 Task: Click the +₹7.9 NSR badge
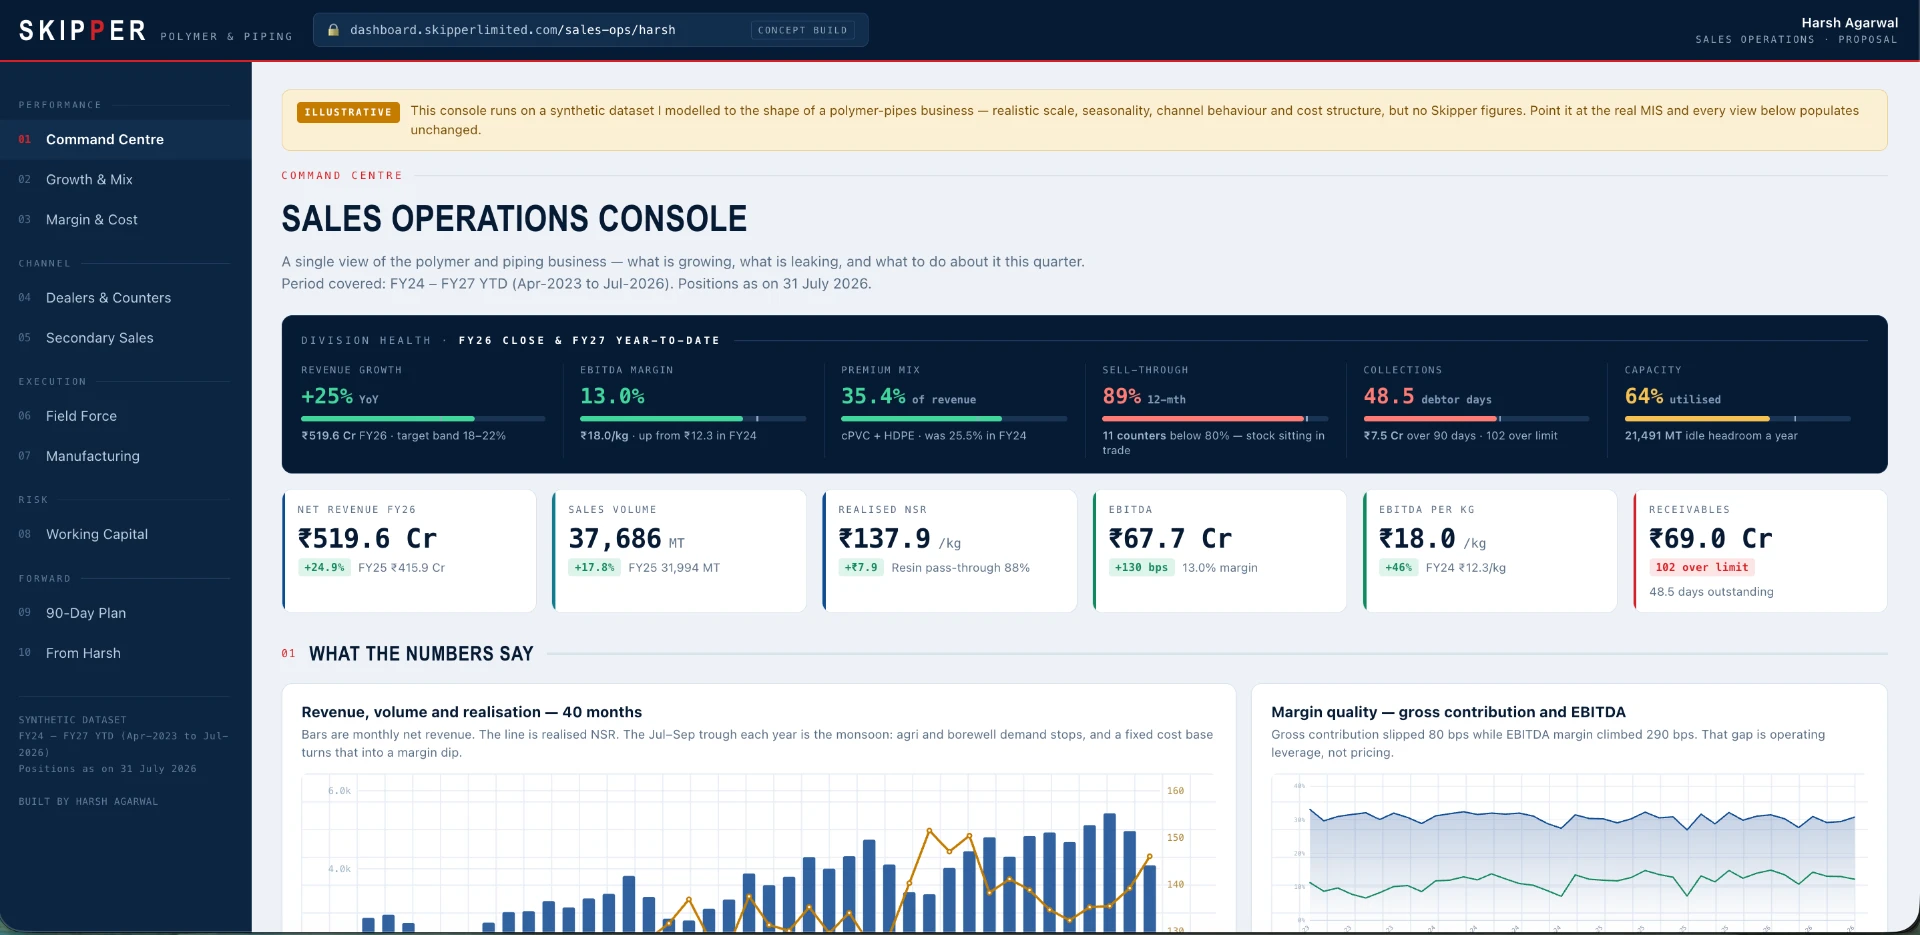[x=861, y=567]
